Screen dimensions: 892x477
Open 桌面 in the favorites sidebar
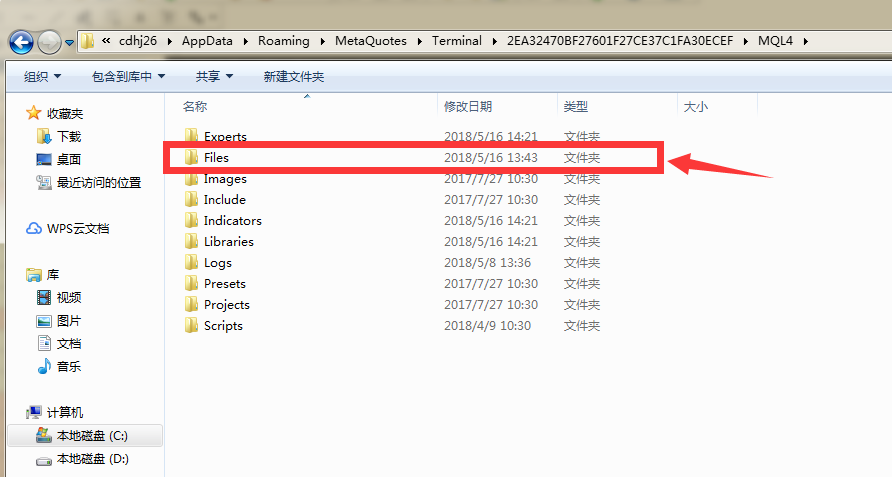tap(59, 159)
